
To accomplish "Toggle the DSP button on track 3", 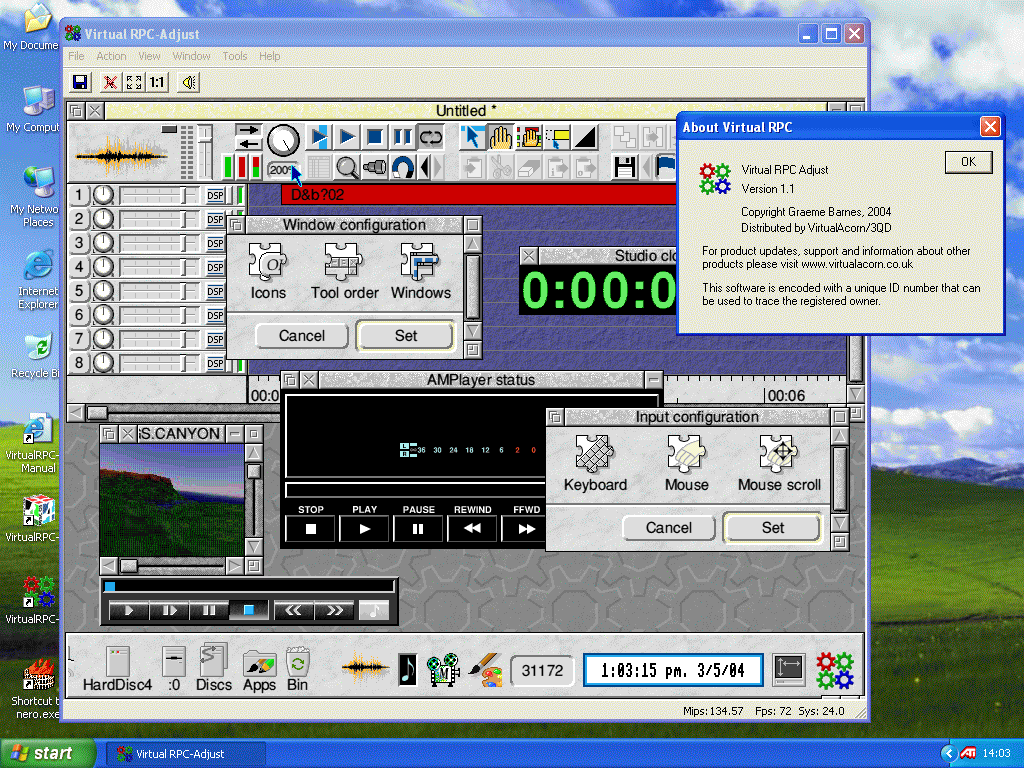I will pyautogui.click(x=215, y=243).
